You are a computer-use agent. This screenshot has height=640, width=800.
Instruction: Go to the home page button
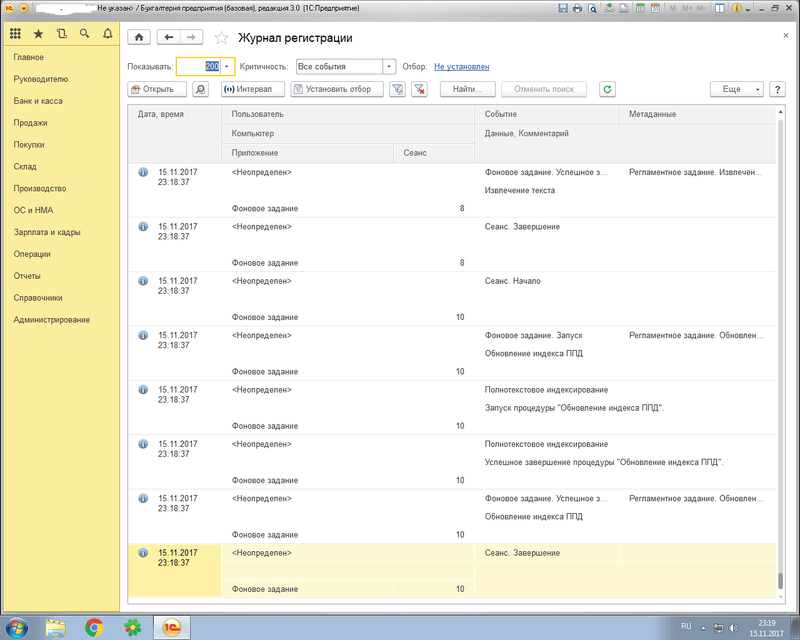coord(139,37)
